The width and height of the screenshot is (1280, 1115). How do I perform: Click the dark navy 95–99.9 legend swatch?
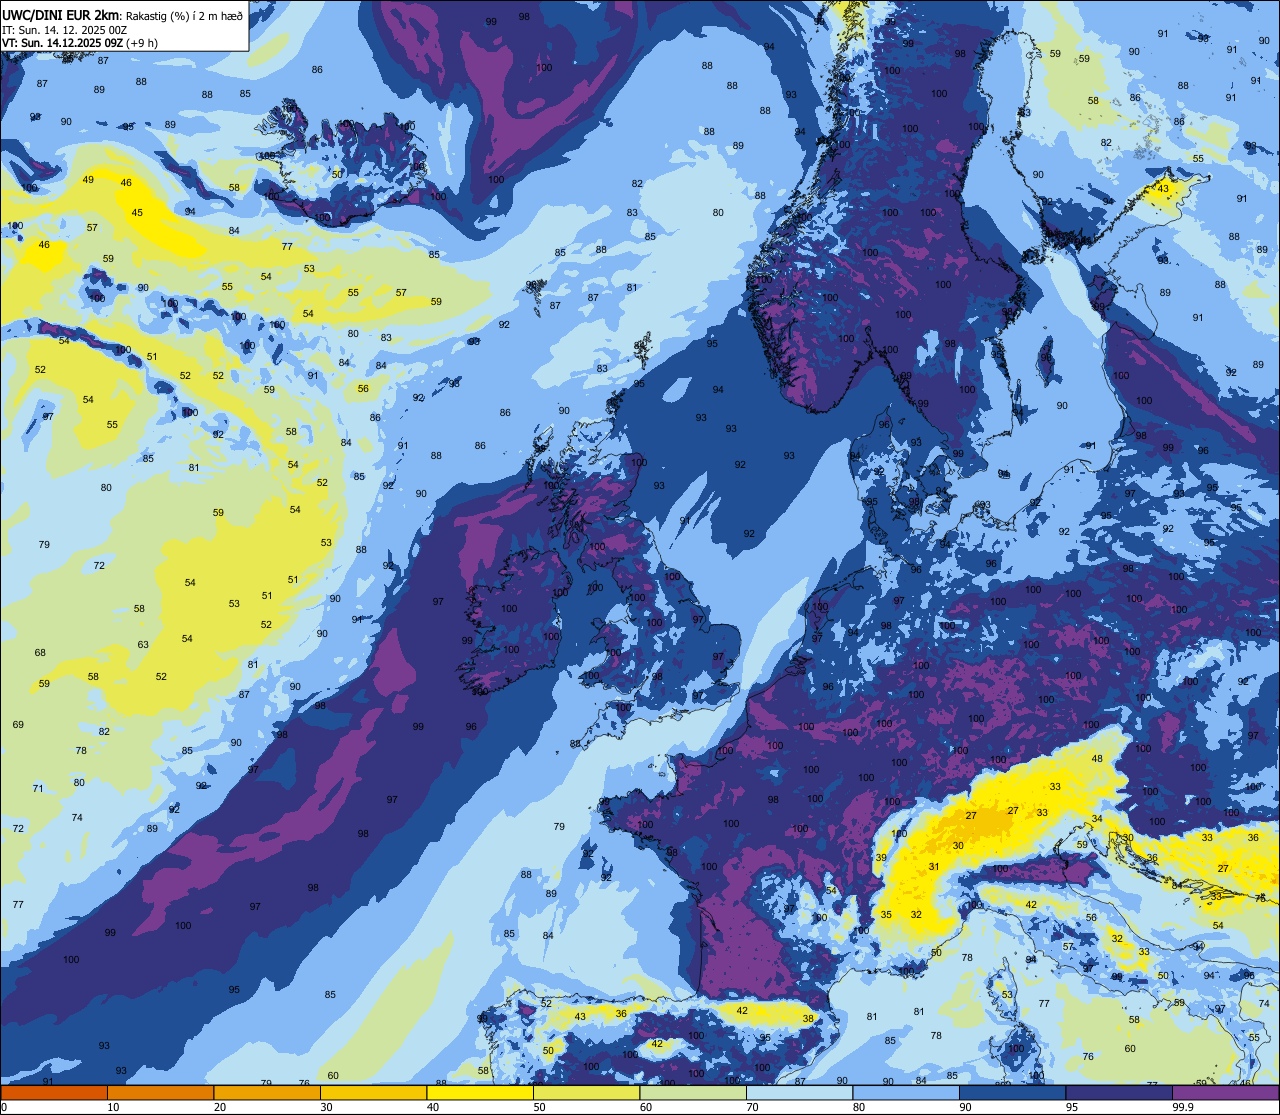[x=1119, y=1093]
